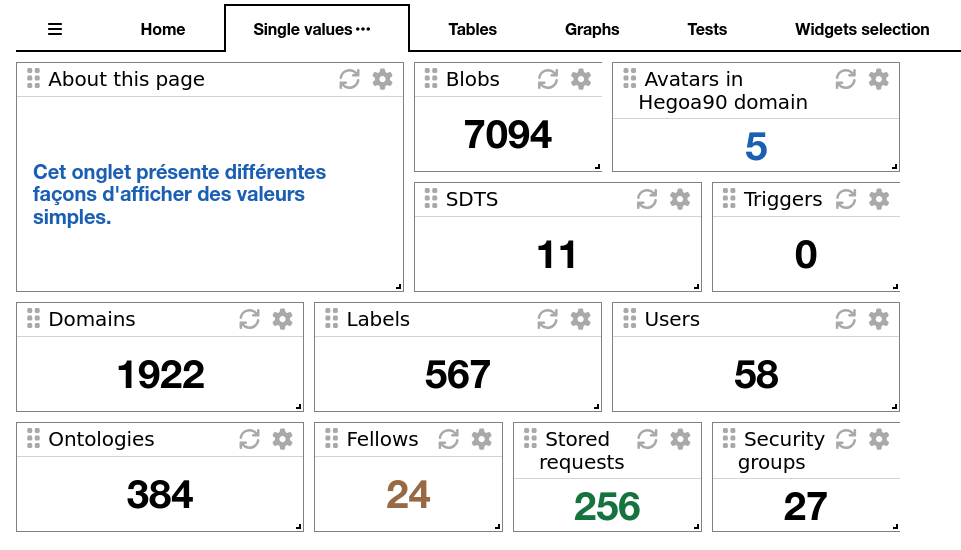Go to the Widgets selection tab
The width and height of the screenshot is (961, 550).
862,29
